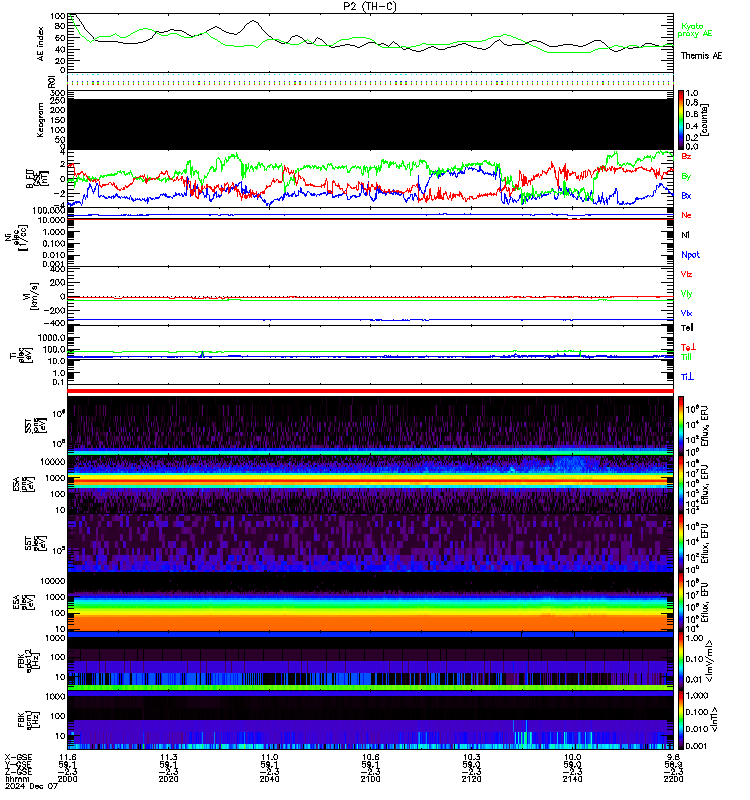
Task: Click the orange ESA electrons spectrogram band
Action: click(x=370, y=622)
